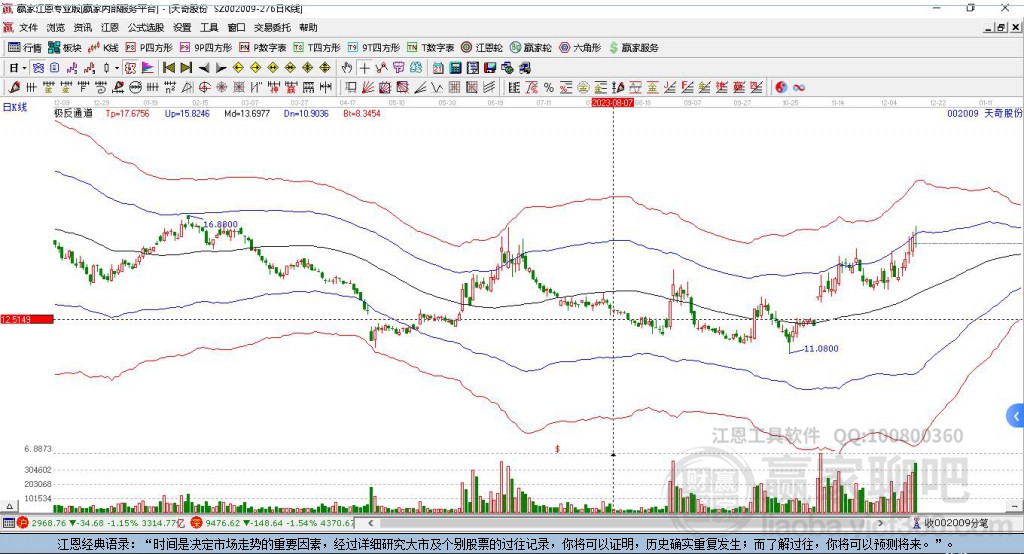The width and height of the screenshot is (1024, 554).
Task: Click the 002009 天奇股份 stock name
Action: tap(985, 113)
